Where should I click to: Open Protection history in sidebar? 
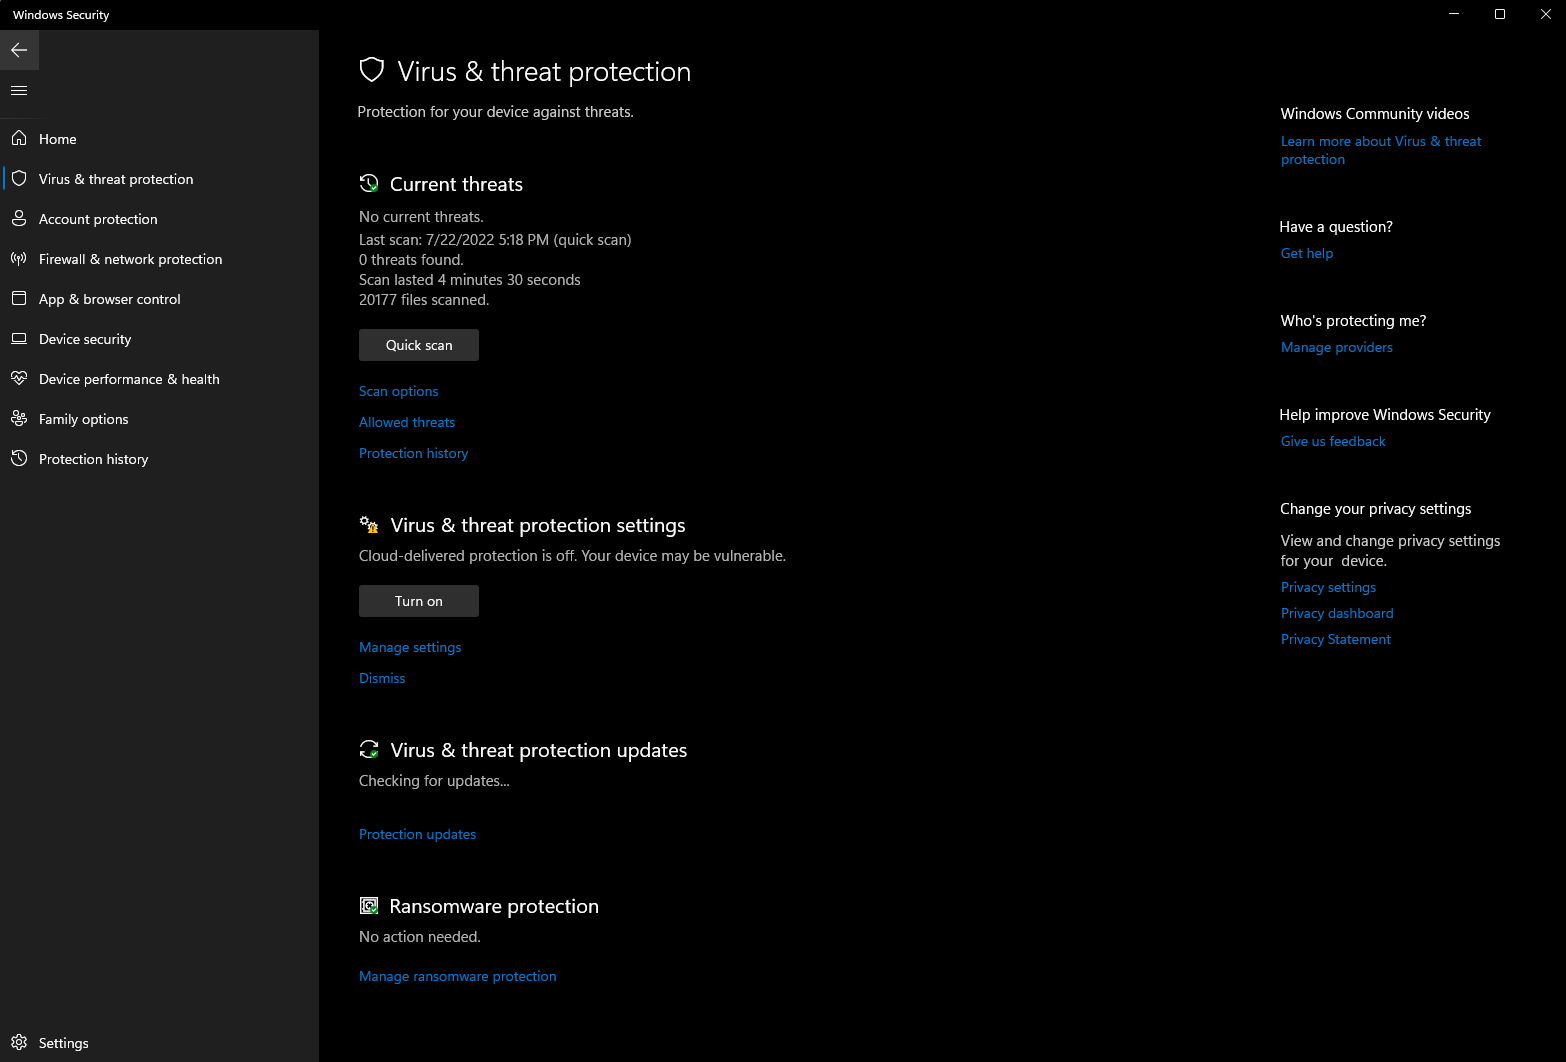pyautogui.click(x=93, y=459)
